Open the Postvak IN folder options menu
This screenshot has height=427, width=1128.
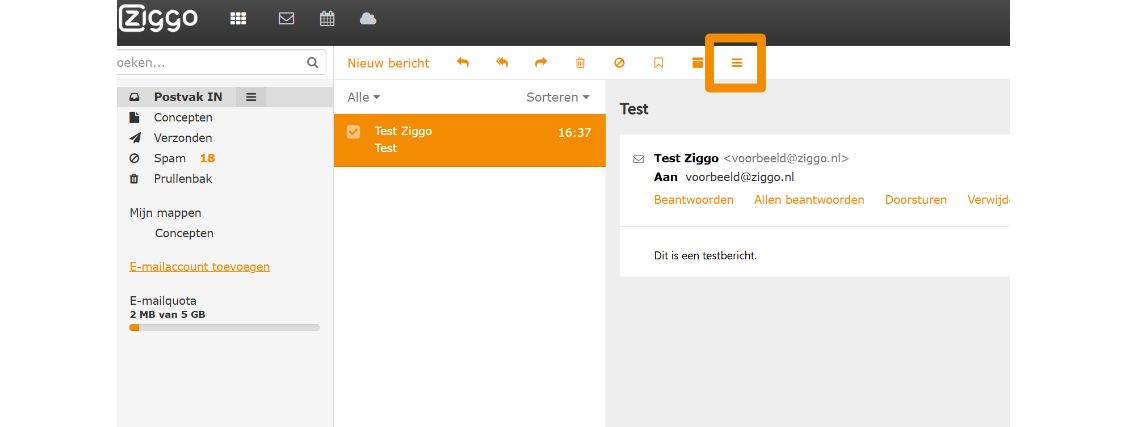pos(251,97)
